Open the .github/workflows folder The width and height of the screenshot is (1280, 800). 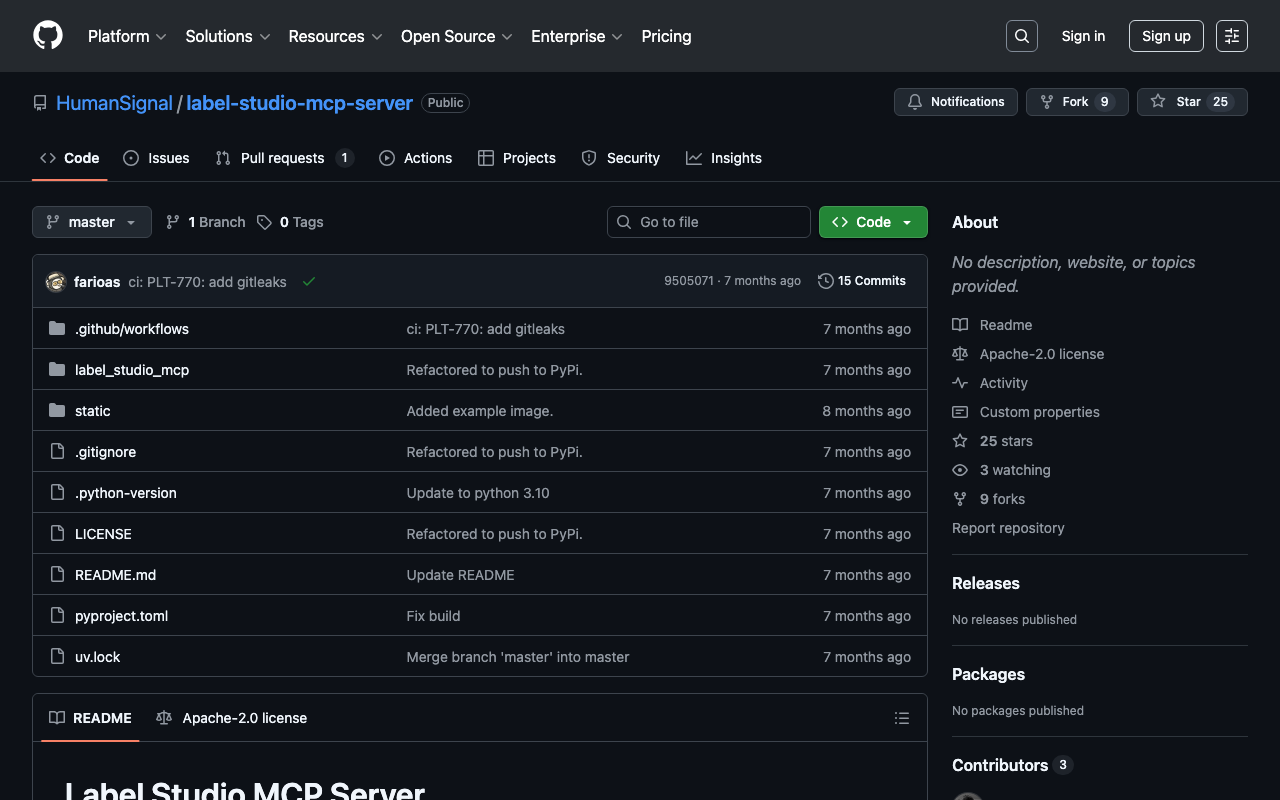(x=131, y=329)
